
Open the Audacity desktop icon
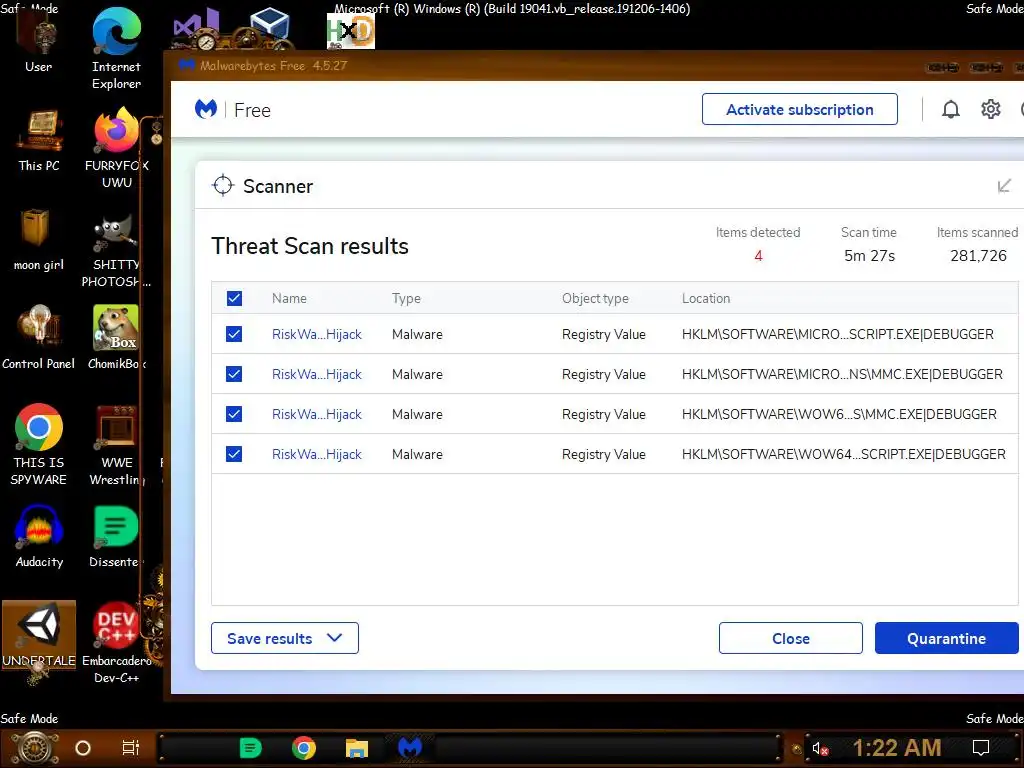[x=39, y=537]
